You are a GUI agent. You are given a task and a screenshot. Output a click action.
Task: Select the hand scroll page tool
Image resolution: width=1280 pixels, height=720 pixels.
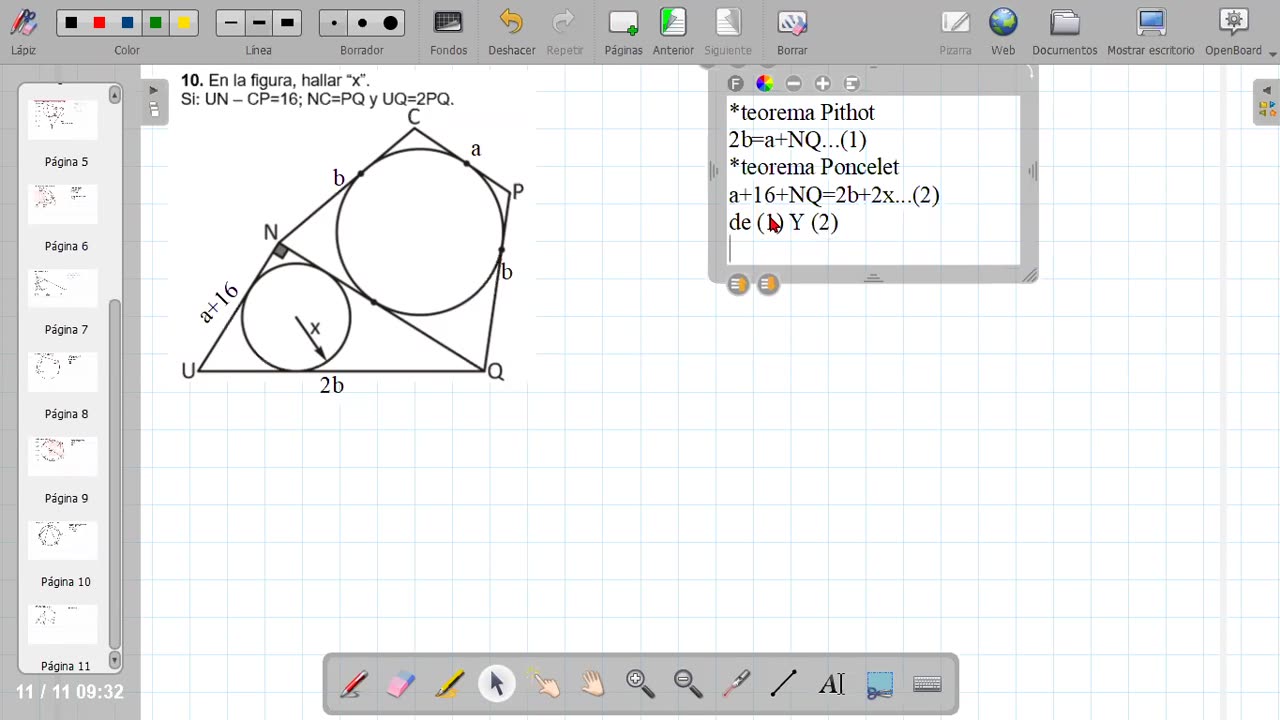coord(592,684)
